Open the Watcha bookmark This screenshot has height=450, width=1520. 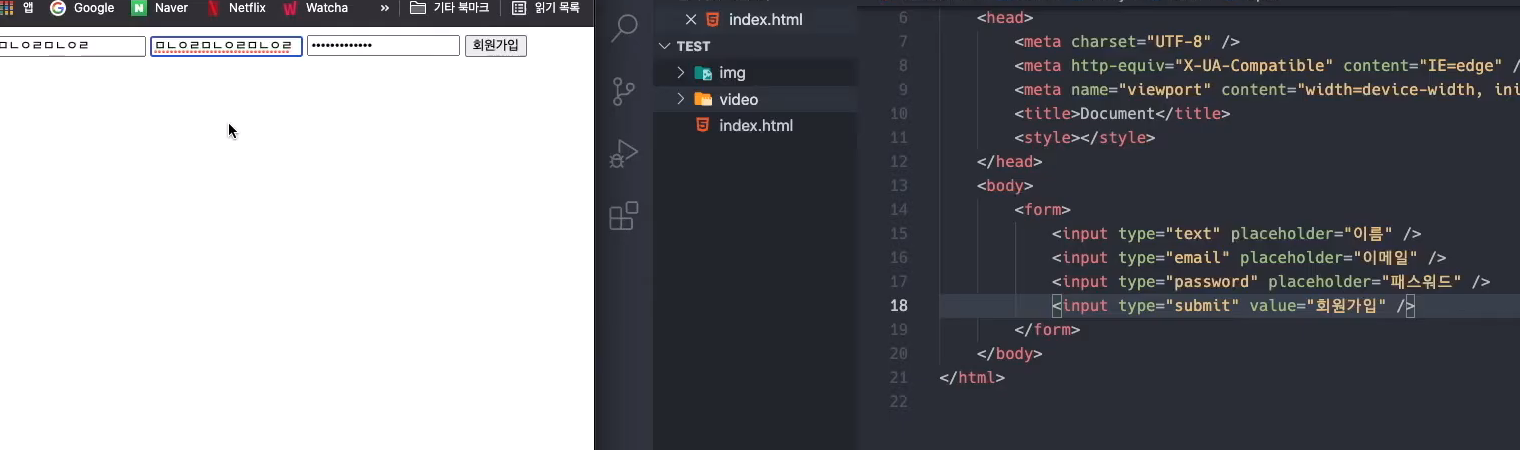click(x=315, y=8)
